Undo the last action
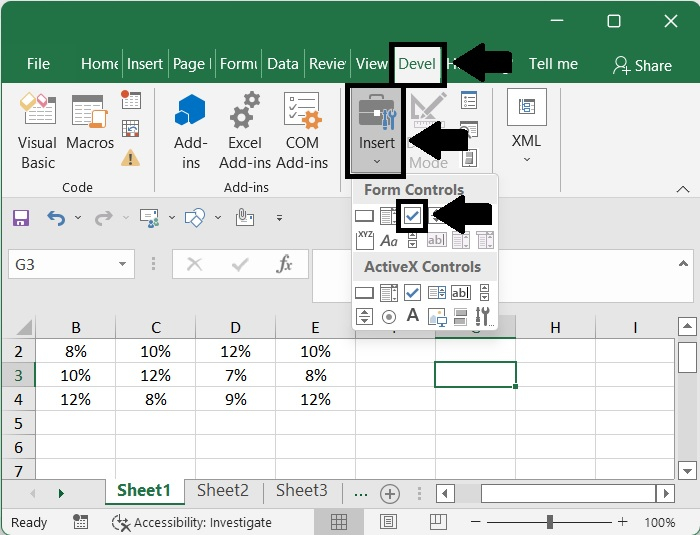Viewport: 700px width, 535px height. pyautogui.click(x=56, y=218)
